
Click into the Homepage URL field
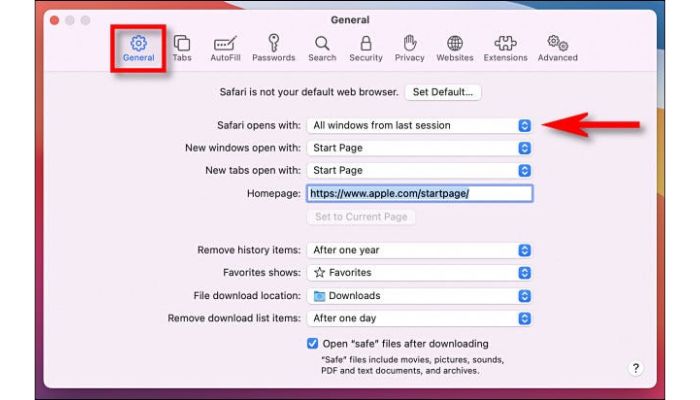click(419, 193)
